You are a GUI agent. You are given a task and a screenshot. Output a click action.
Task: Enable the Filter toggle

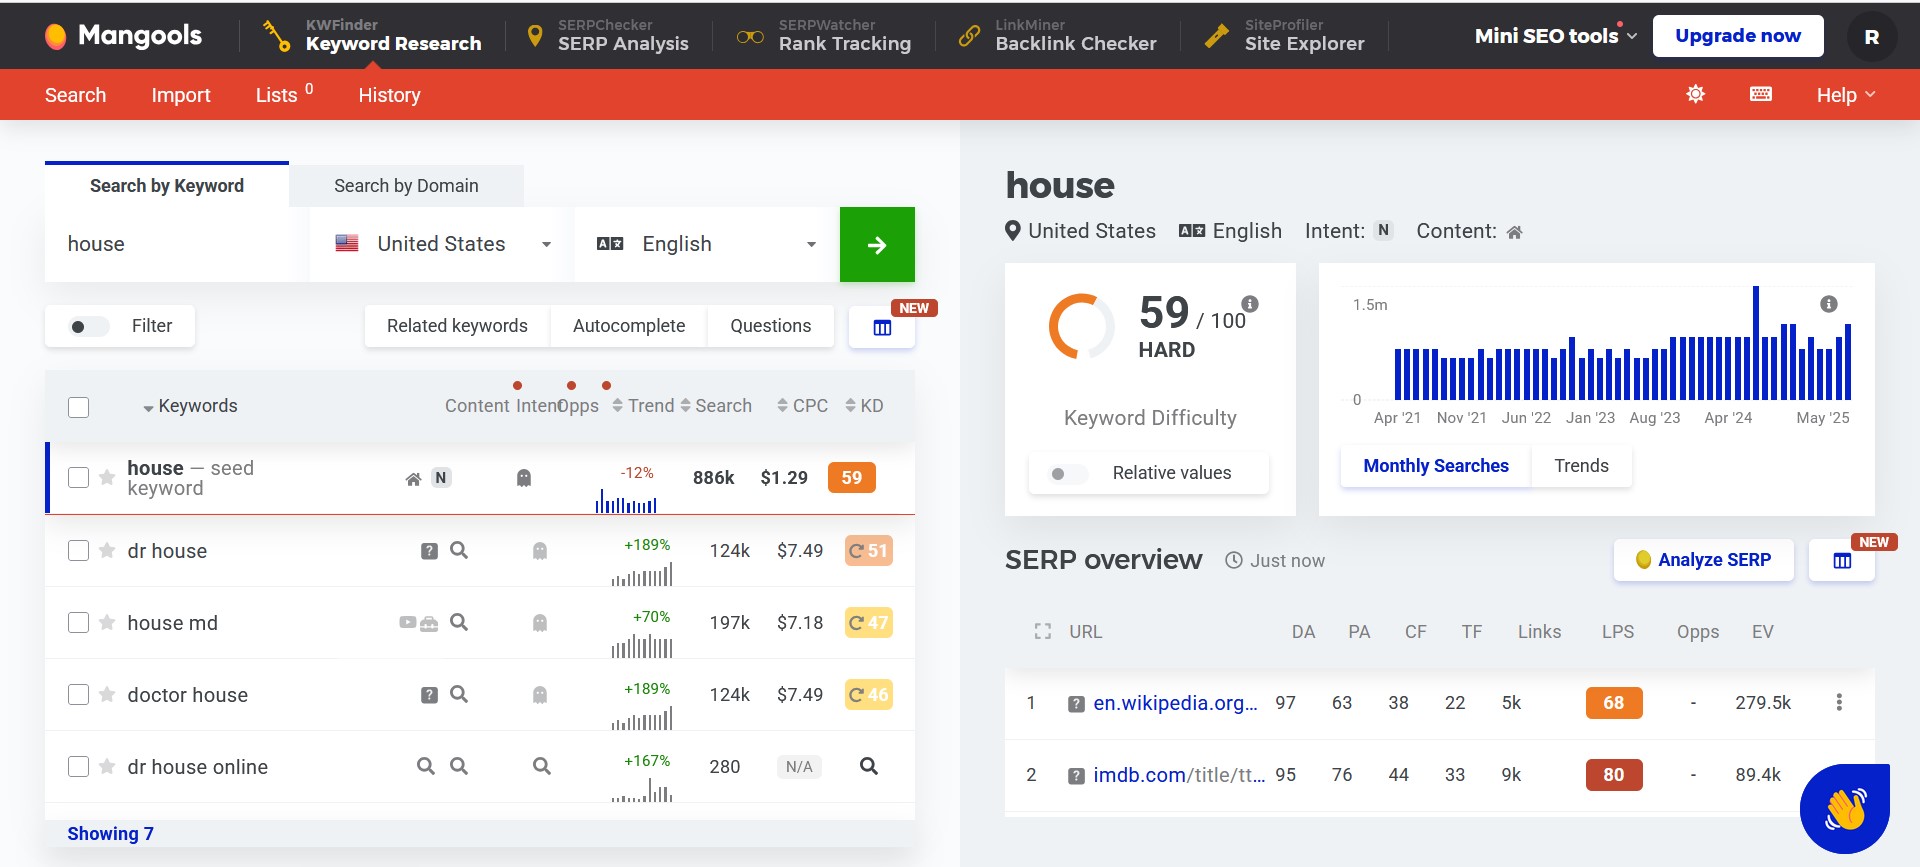(89, 327)
